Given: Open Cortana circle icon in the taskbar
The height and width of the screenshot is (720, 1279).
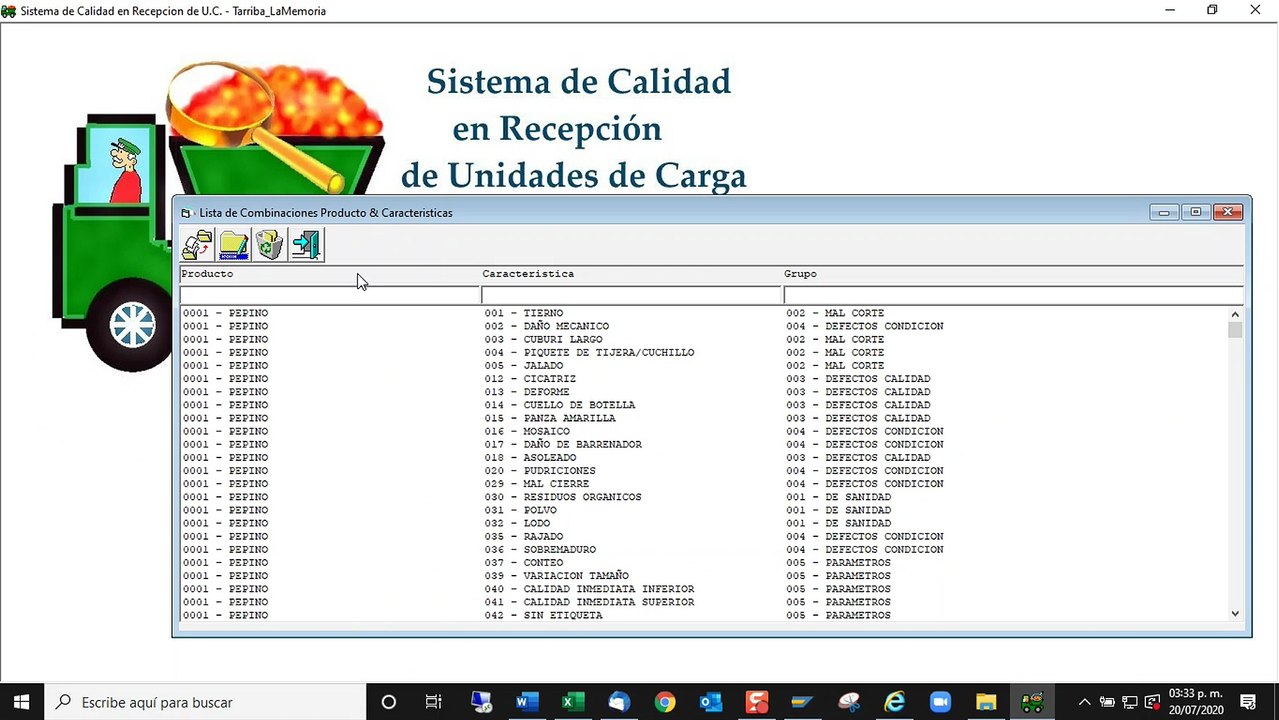Looking at the screenshot, I should pos(389,702).
